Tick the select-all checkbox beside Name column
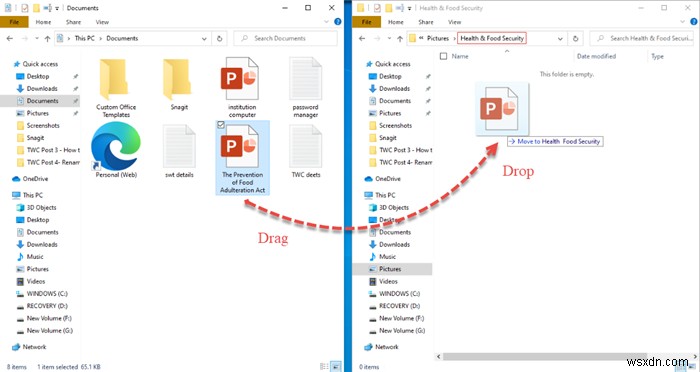 pyautogui.click(x=443, y=56)
